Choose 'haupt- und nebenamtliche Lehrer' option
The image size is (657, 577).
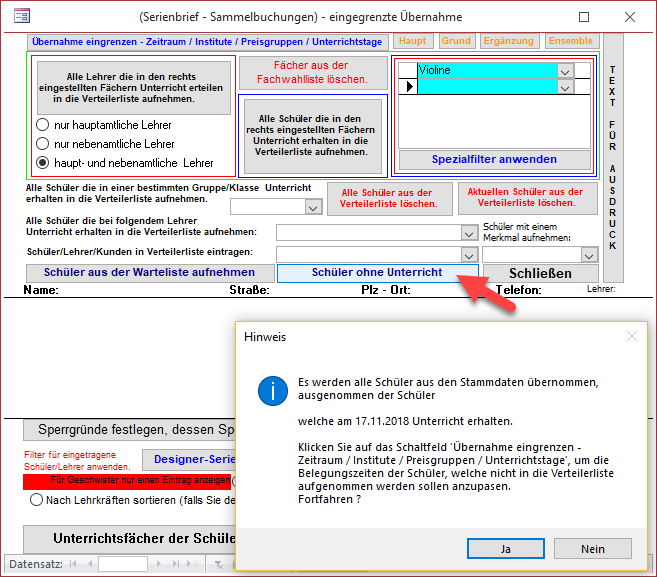click(43, 162)
